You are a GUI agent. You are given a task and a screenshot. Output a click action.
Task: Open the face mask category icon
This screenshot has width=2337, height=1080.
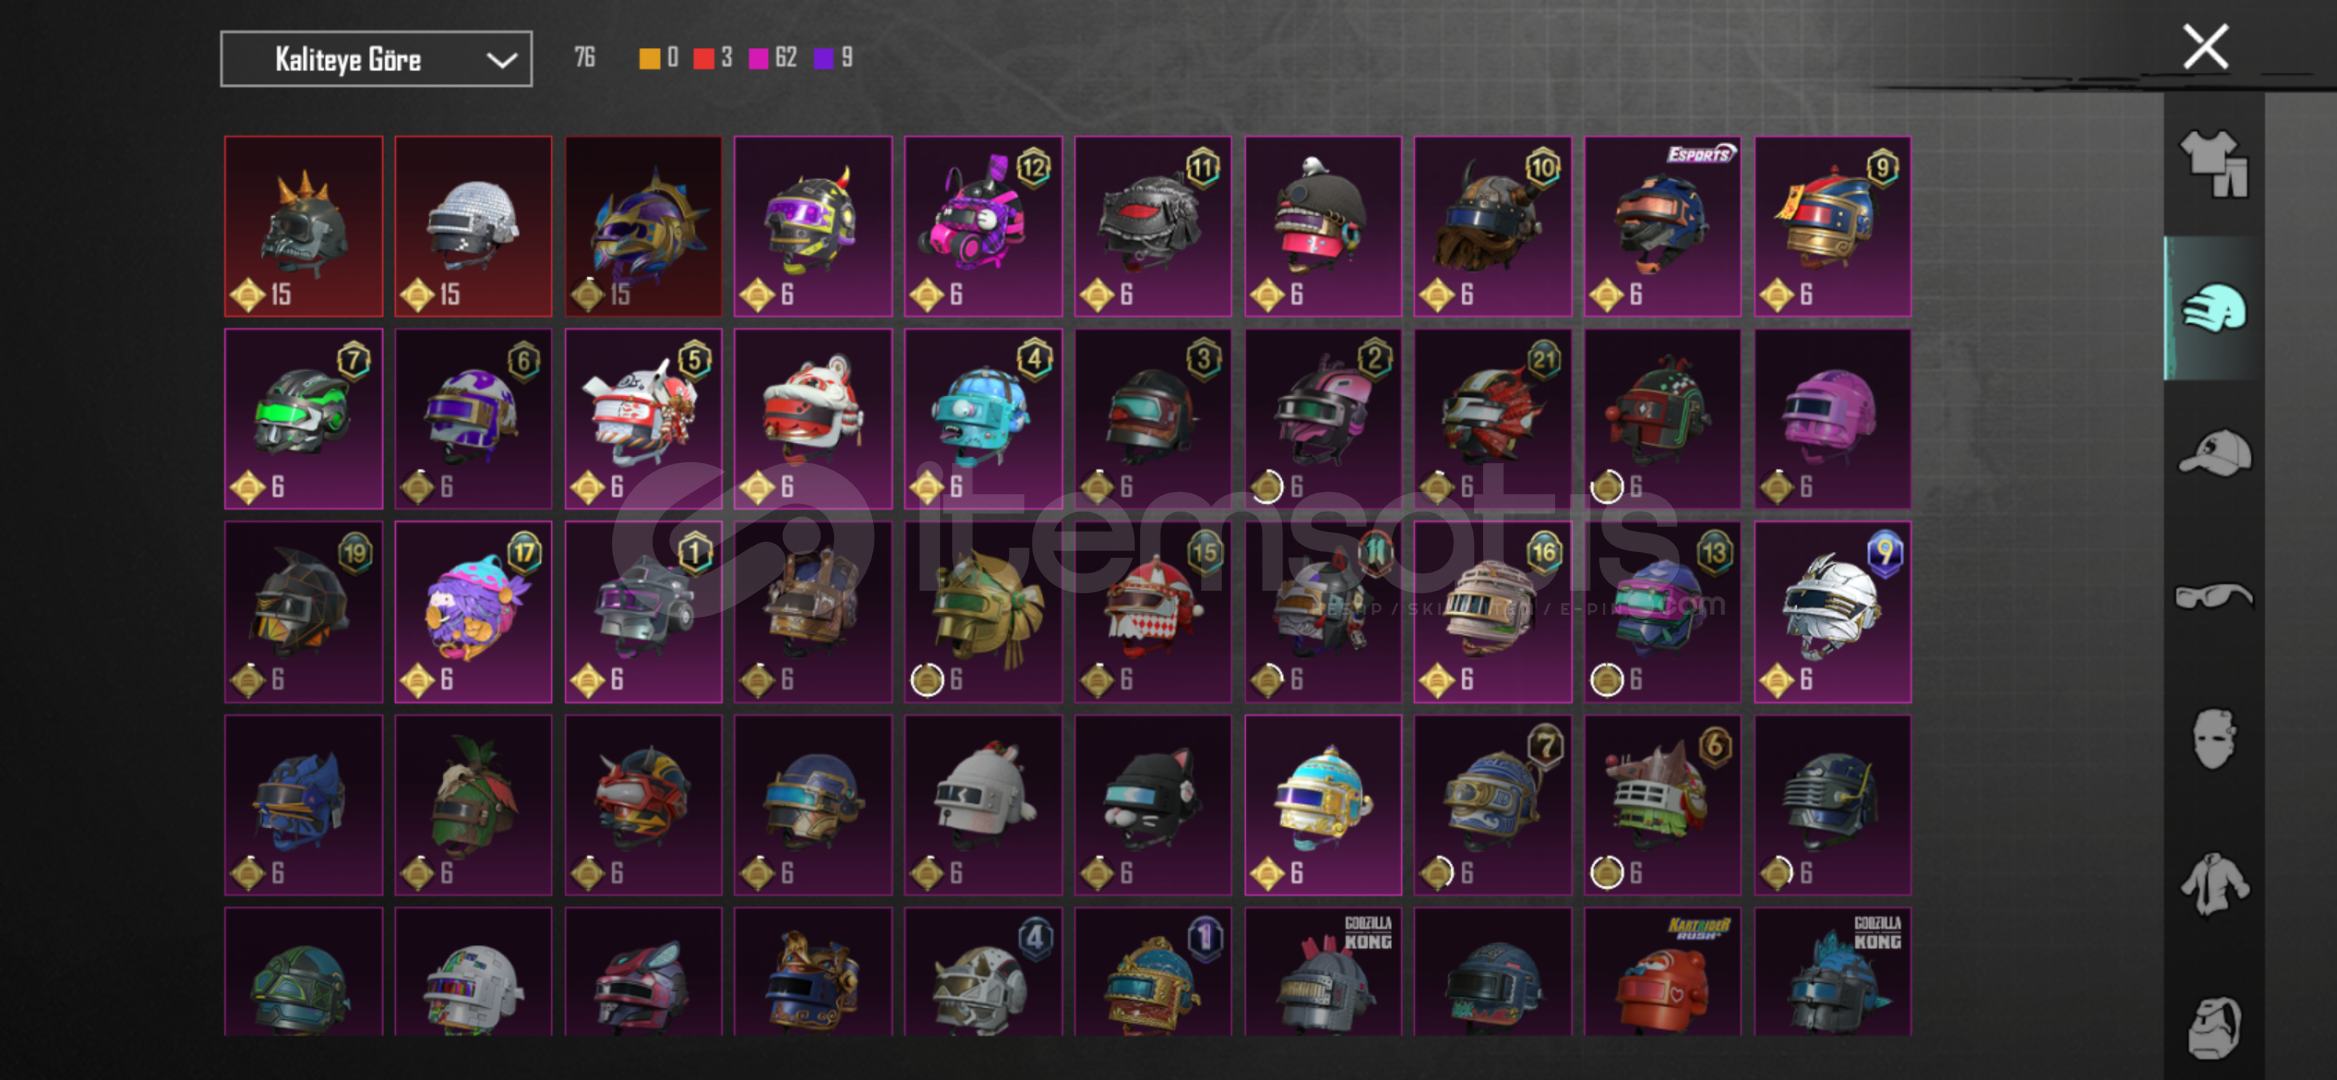click(2214, 739)
